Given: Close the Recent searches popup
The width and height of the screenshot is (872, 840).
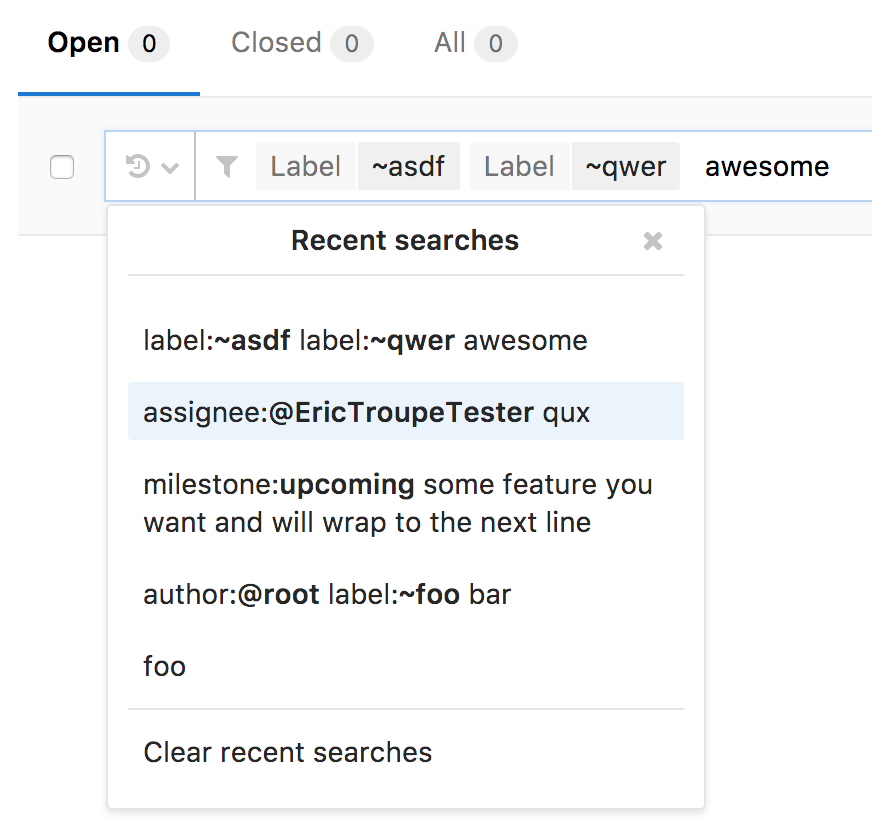Looking at the screenshot, I should (x=653, y=241).
